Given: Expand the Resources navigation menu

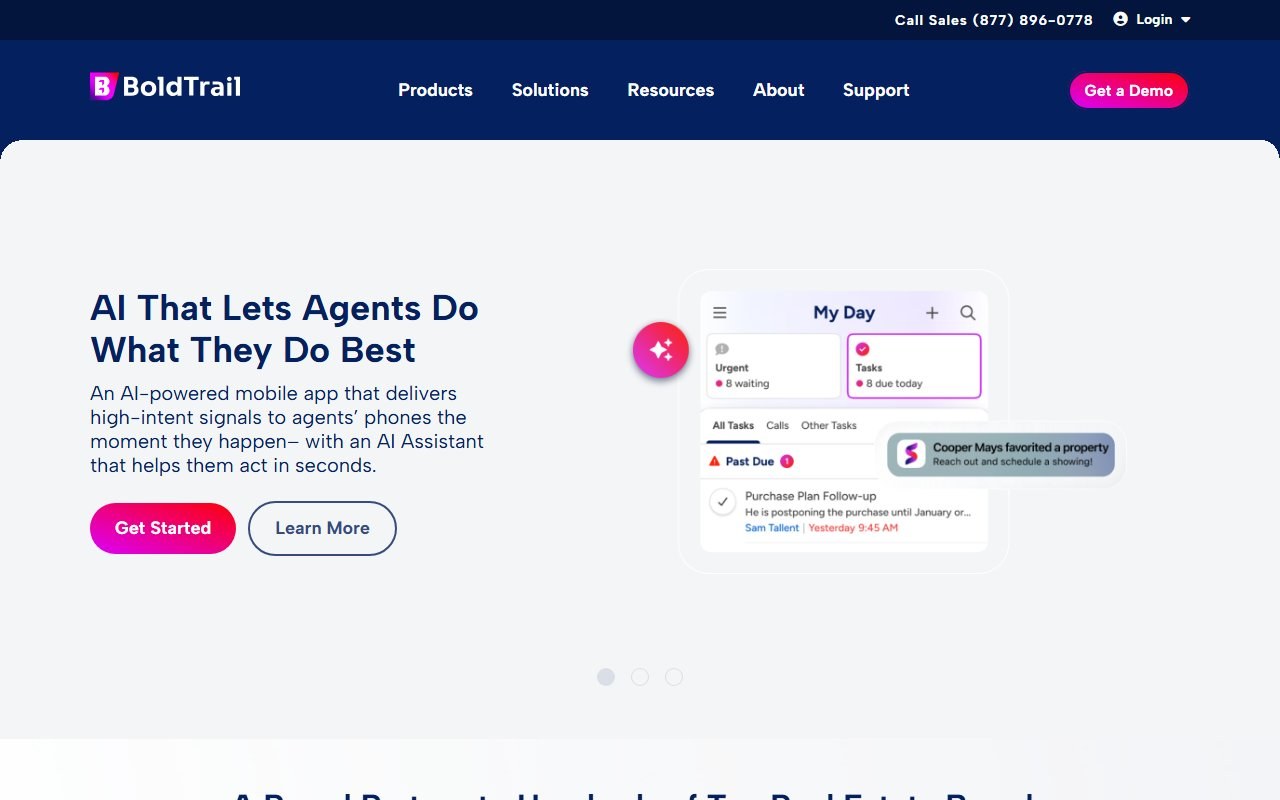Looking at the screenshot, I should 670,90.
